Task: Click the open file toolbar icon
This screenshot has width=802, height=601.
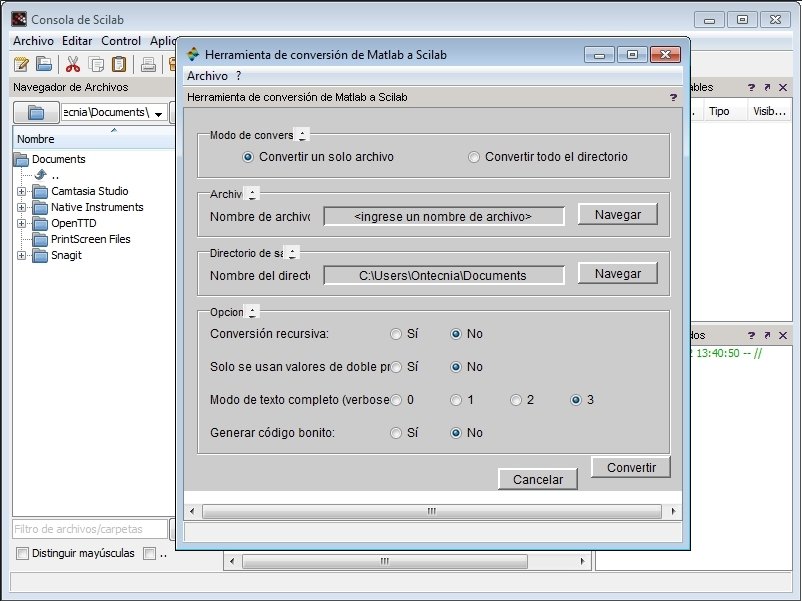Action: pyautogui.click(x=44, y=64)
